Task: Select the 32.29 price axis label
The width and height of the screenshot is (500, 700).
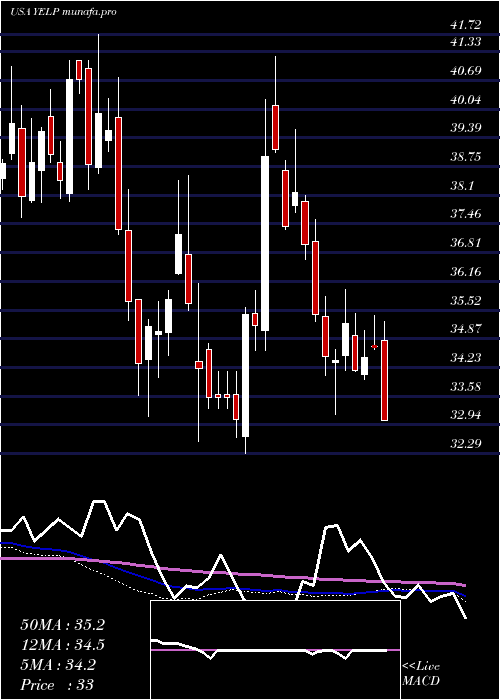Action: [466, 444]
